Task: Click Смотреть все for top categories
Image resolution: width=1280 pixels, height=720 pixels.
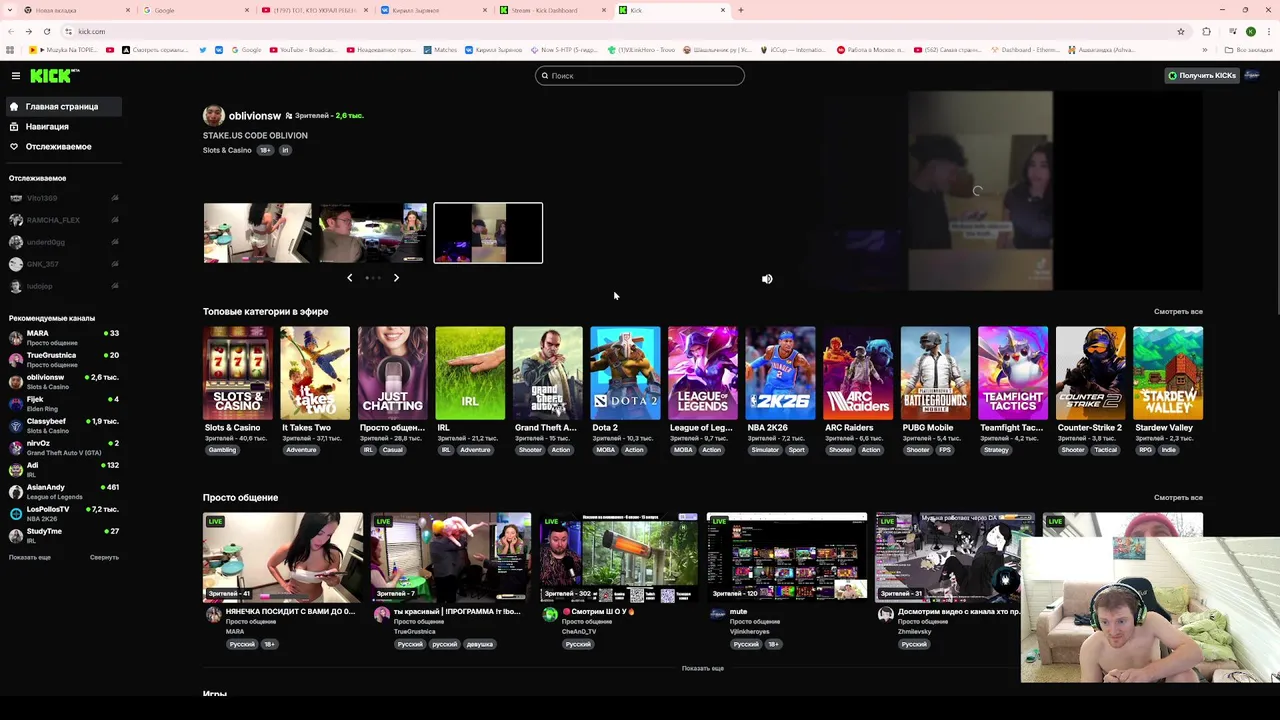Action: tap(1178, 312)
